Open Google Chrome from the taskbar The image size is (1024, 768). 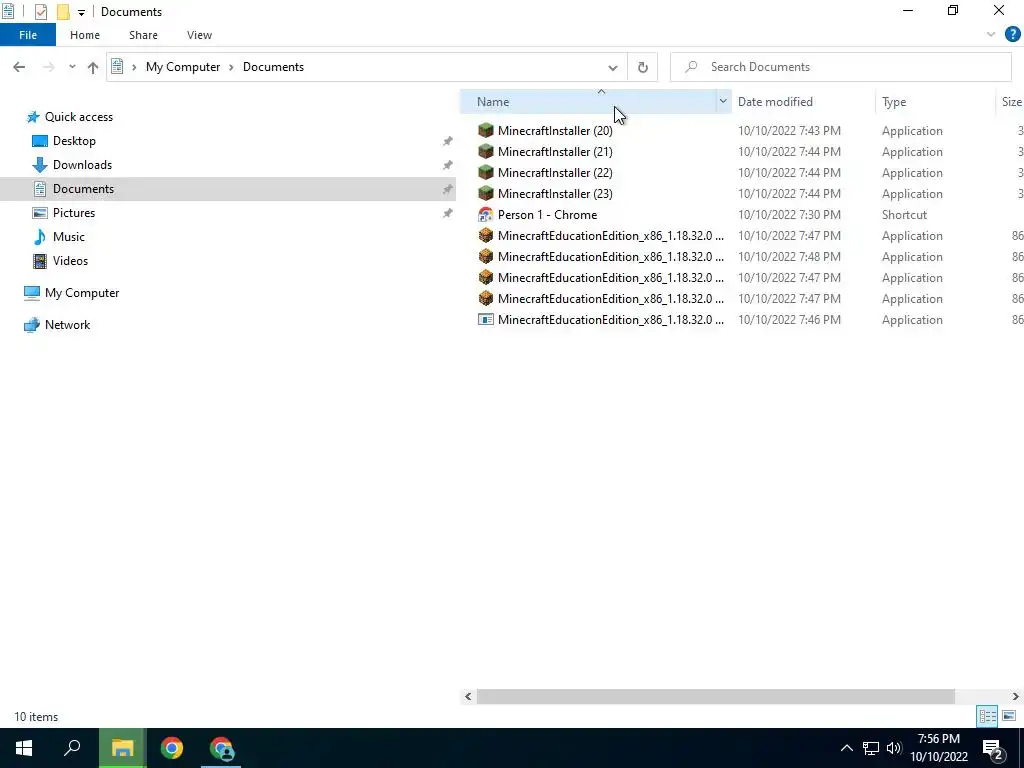click(x=172, y=748)
